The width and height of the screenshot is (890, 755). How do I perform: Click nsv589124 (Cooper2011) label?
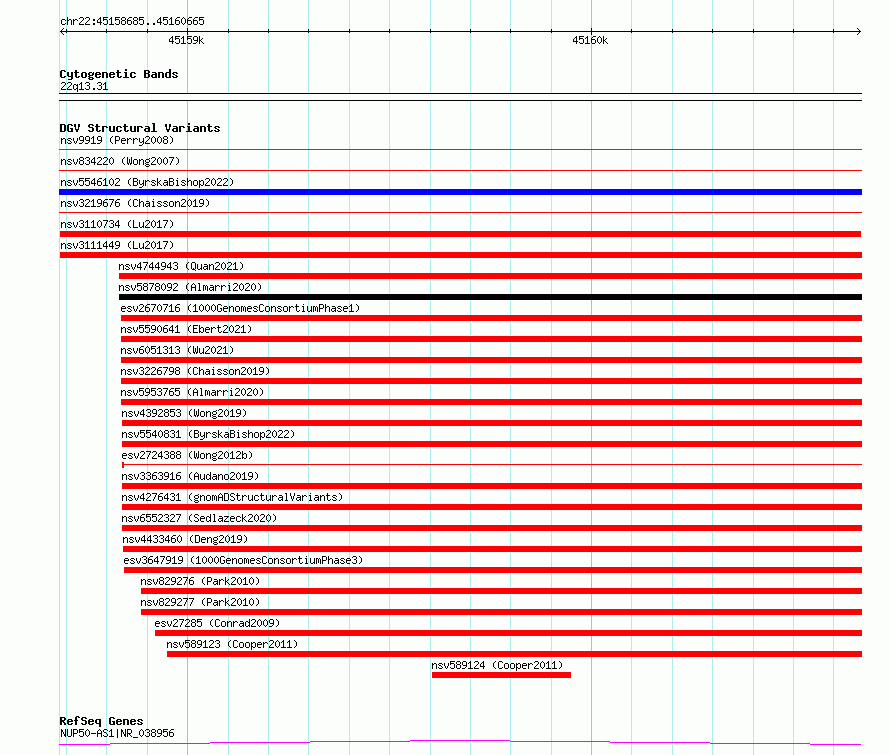[497, 665]
